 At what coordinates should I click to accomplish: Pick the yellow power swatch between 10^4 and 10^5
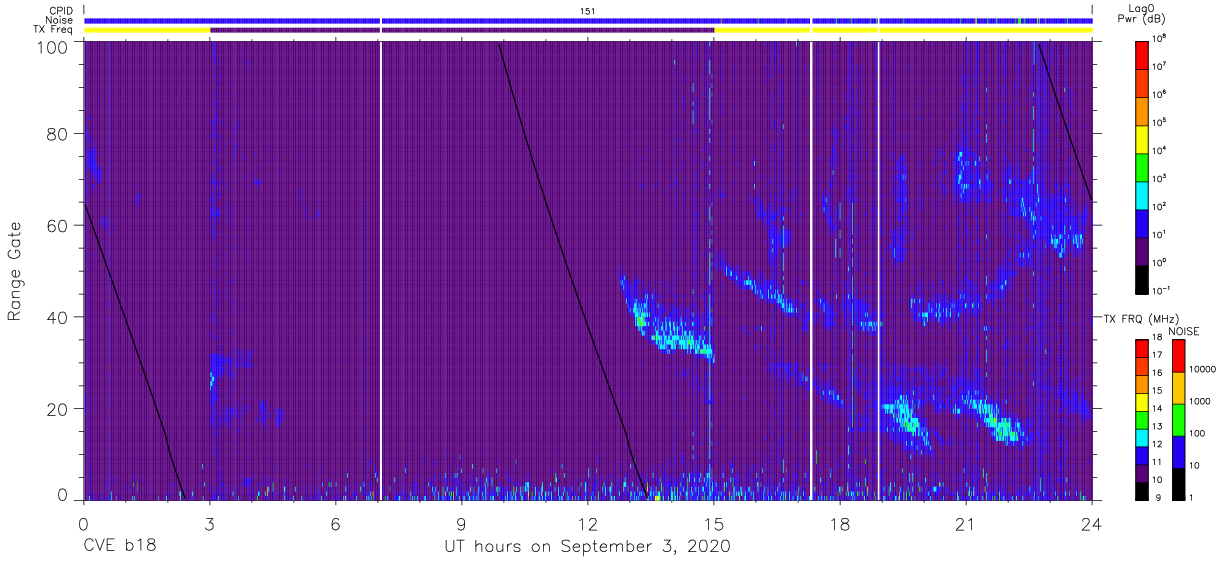coord(1142,138)
